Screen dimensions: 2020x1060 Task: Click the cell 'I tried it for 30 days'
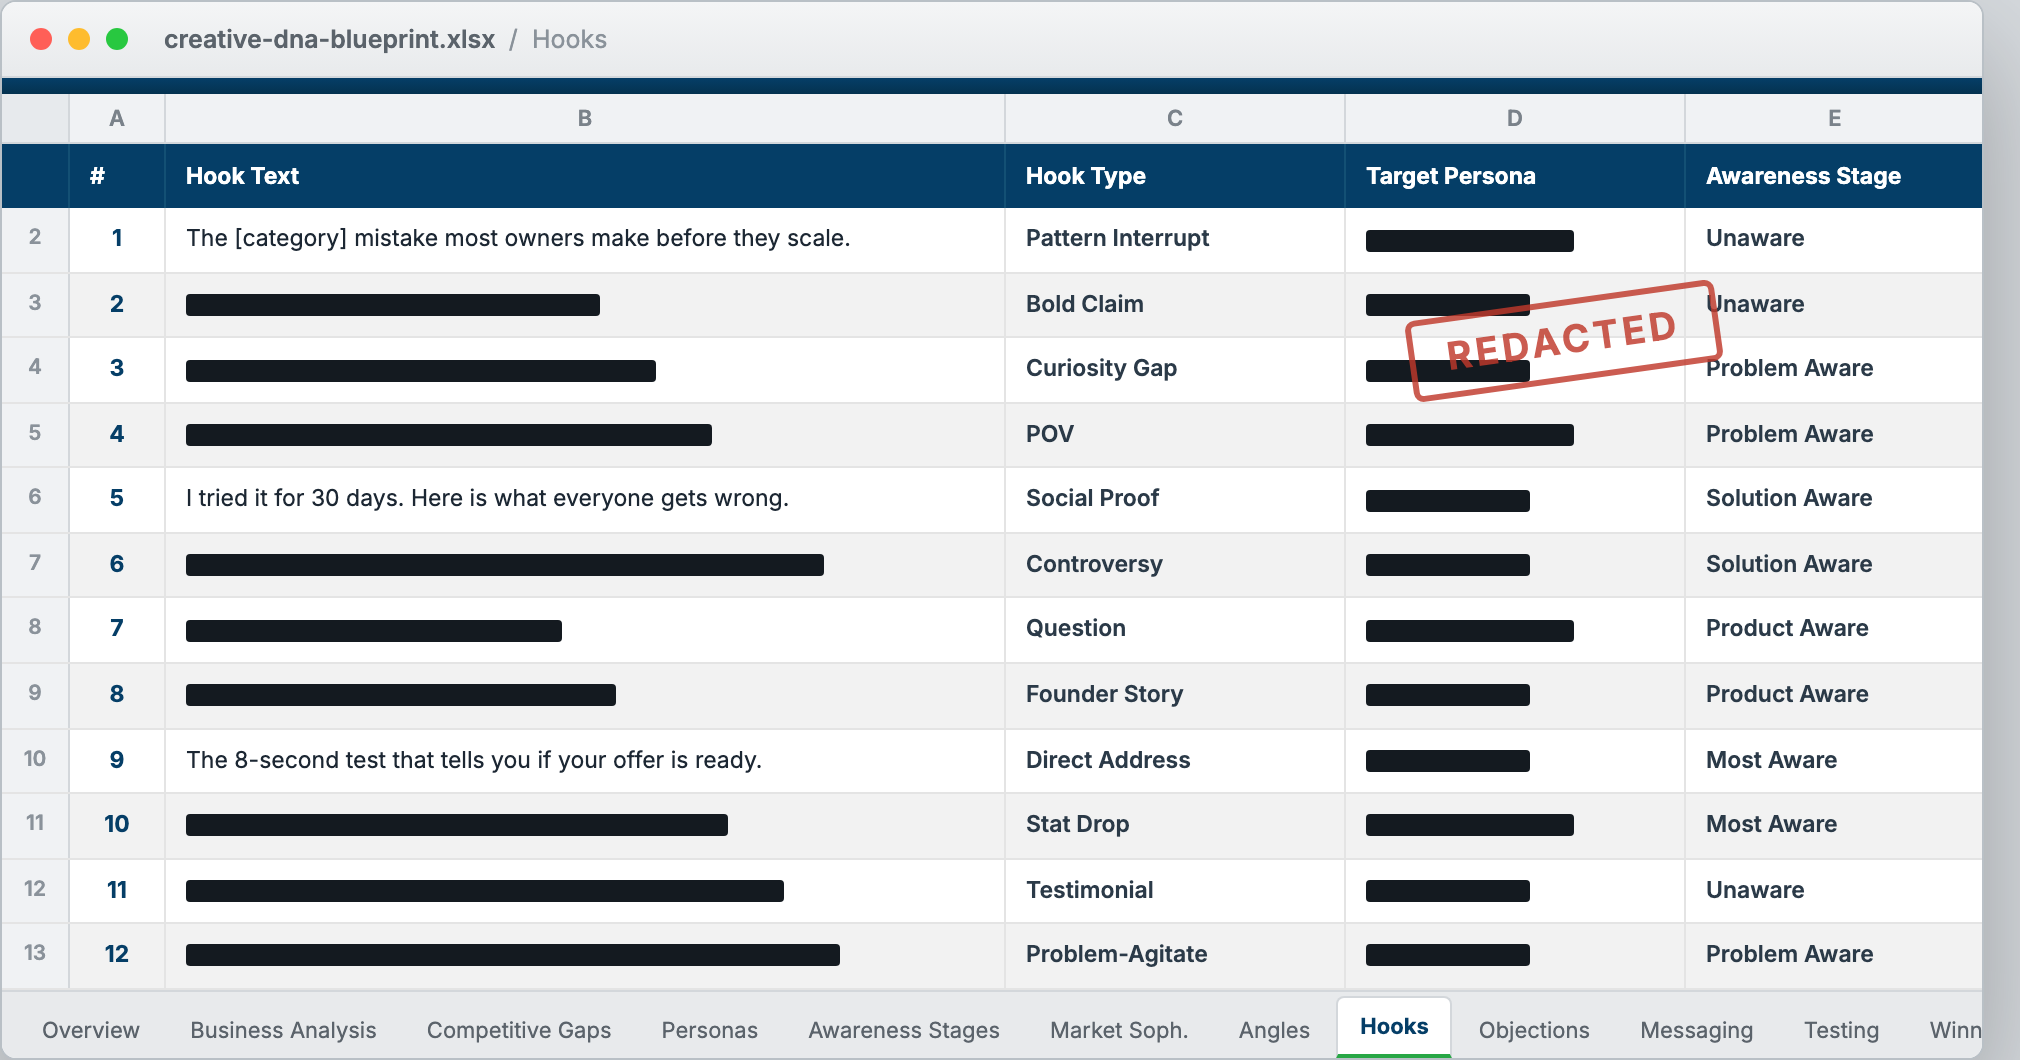585,498
